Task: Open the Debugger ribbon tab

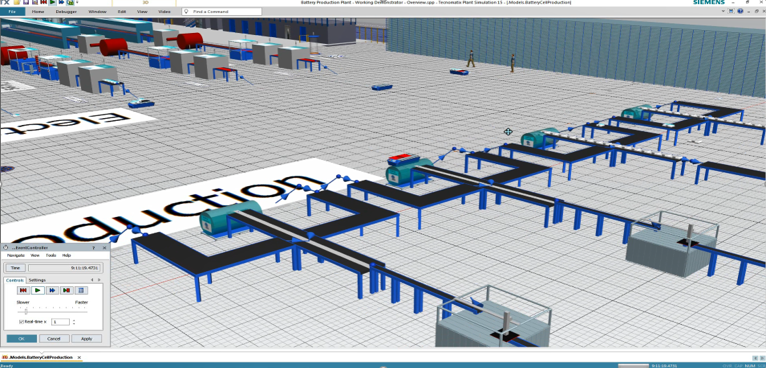Action: [x=66, y=11]
